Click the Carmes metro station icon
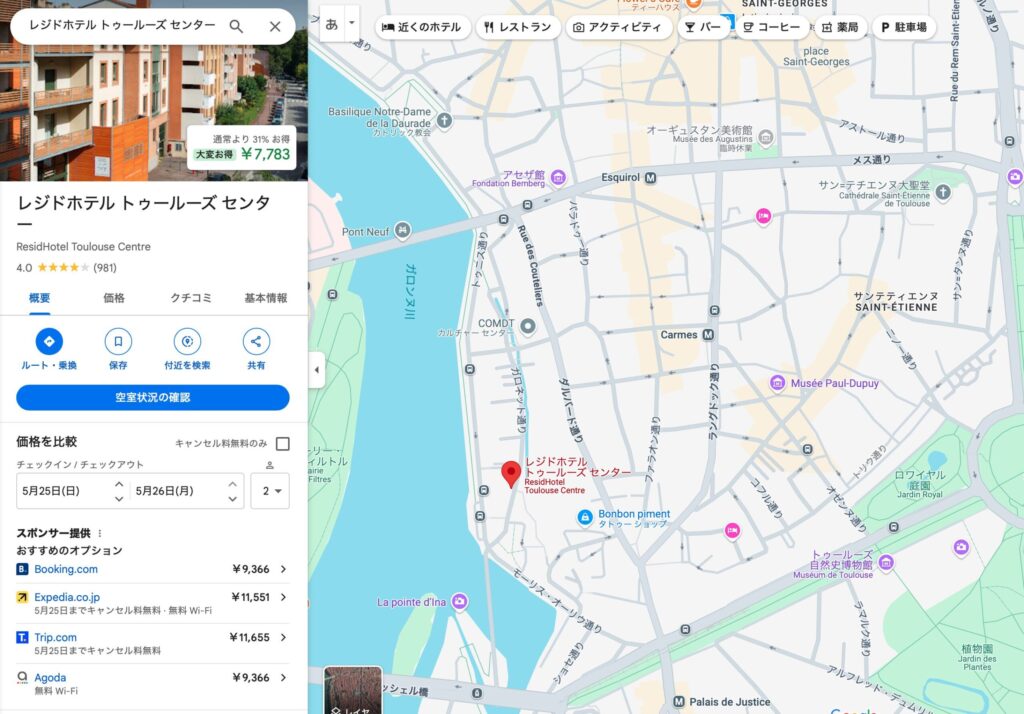The image size is (1024, 714). tap(708, 334)
